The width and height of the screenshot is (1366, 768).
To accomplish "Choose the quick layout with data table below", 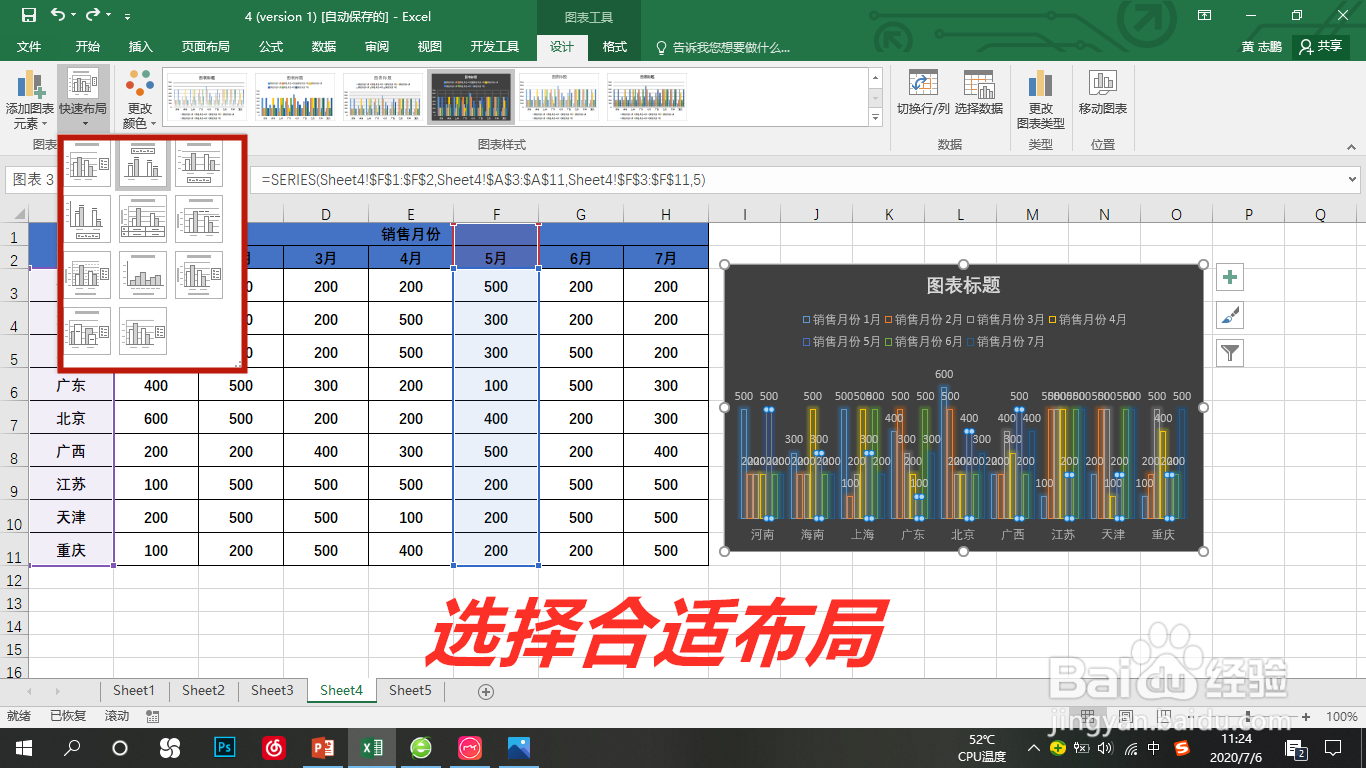I will [x=143, y=219].
